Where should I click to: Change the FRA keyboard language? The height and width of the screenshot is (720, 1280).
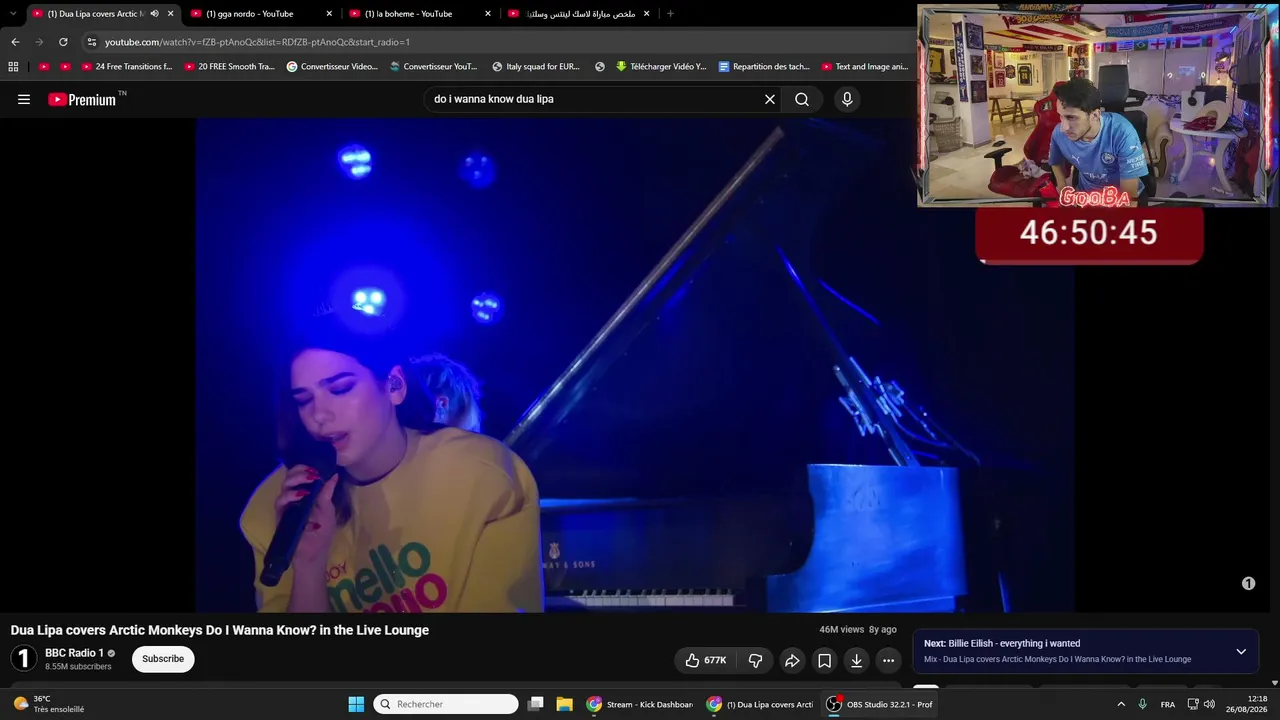point(1167,704)
